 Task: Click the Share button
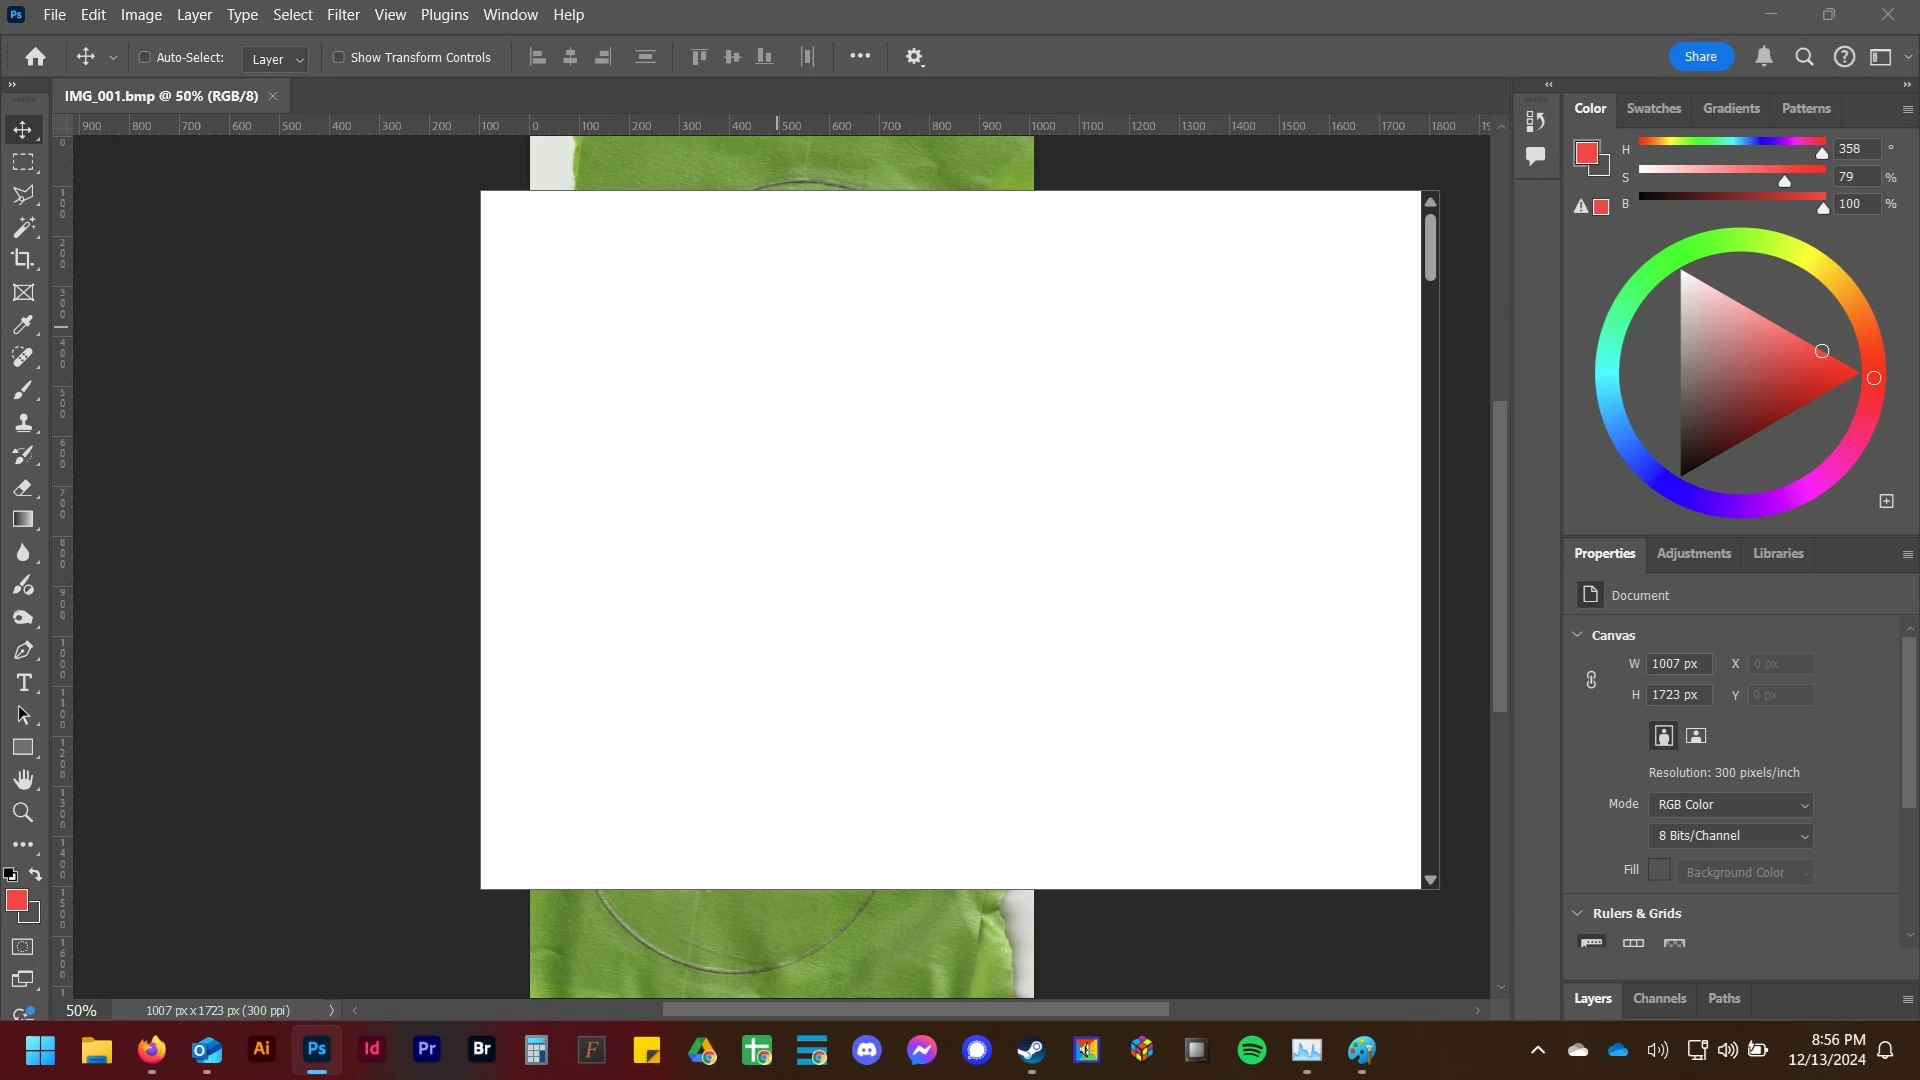coord(1700,57)
